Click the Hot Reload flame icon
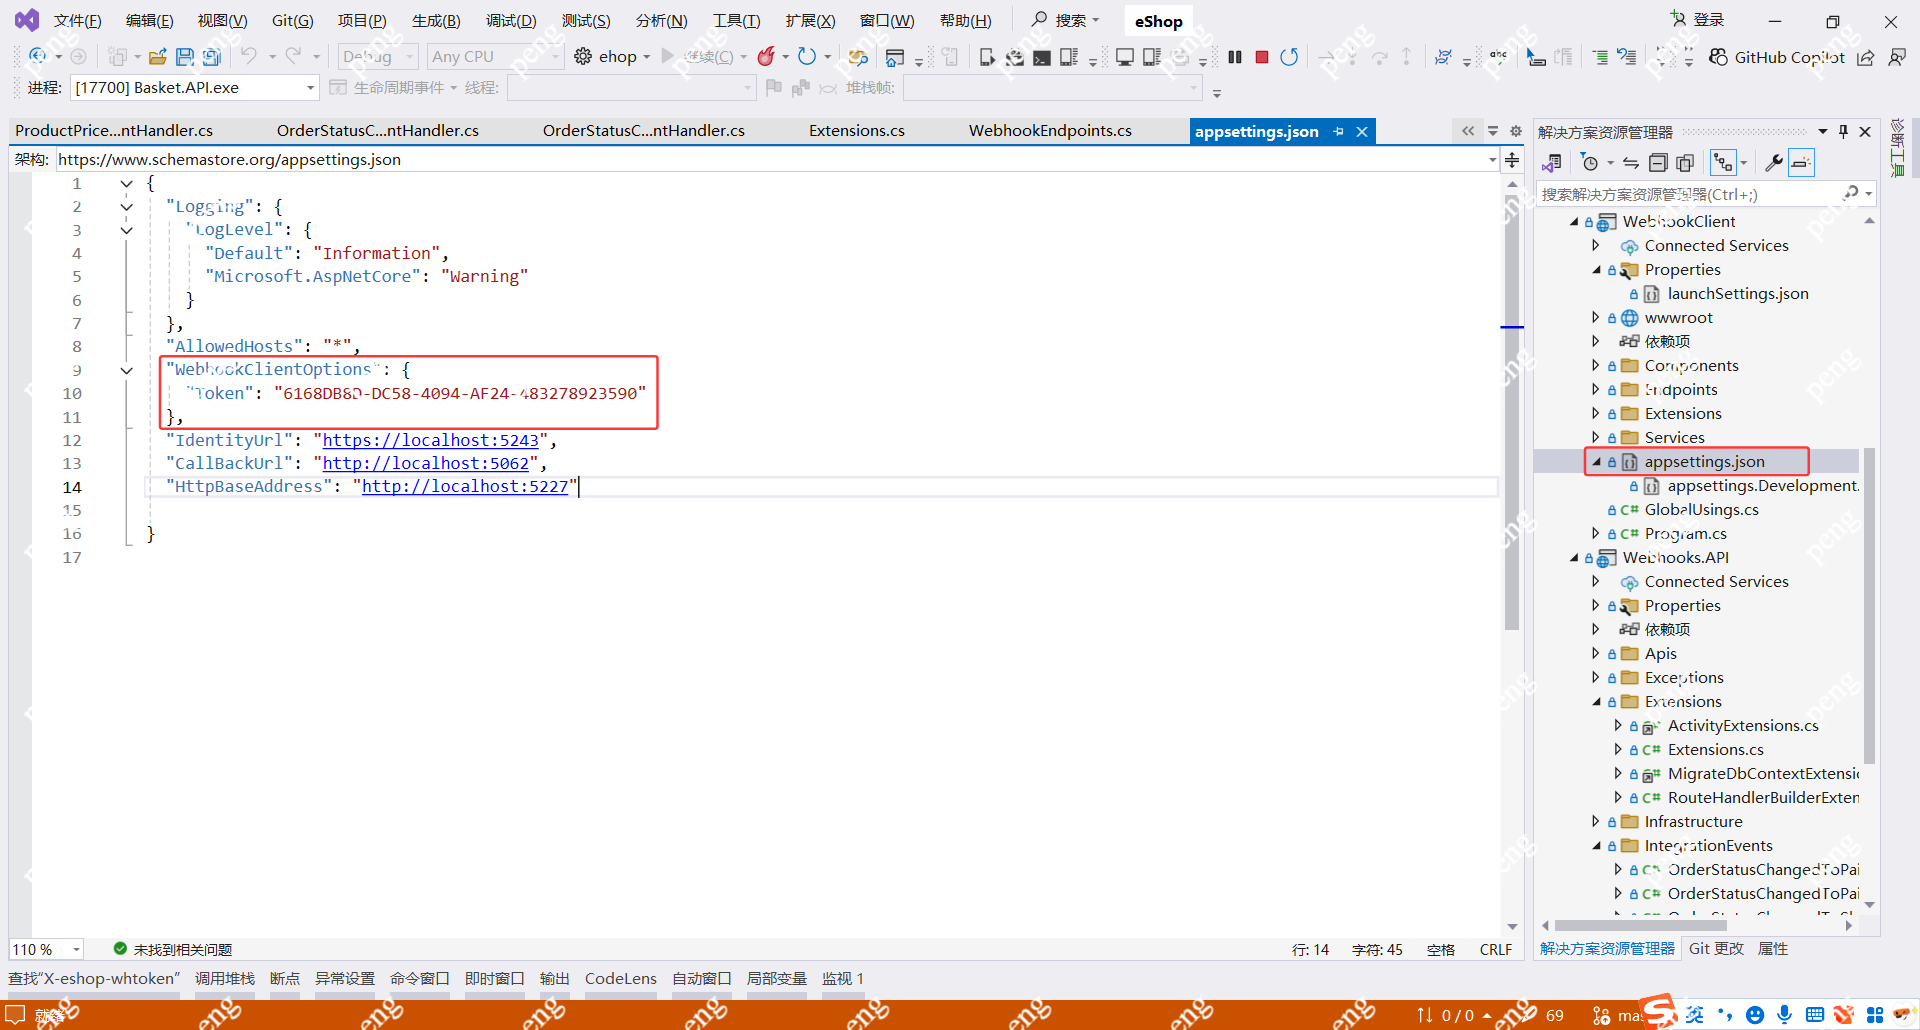This screenshot has height=1030, width=1920. (766, 57)
